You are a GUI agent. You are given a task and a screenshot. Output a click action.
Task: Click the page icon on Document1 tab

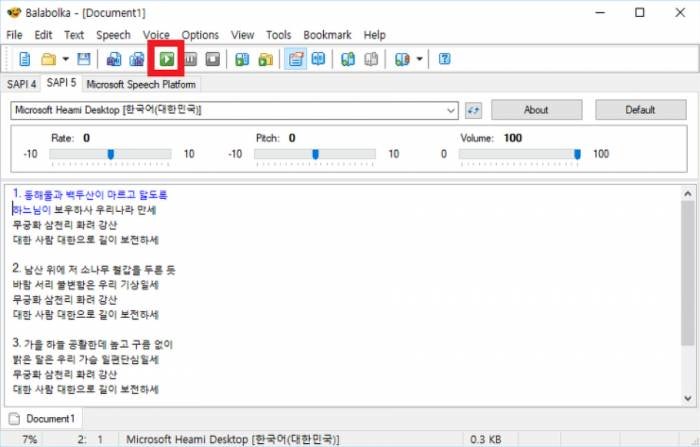(15, 419)
